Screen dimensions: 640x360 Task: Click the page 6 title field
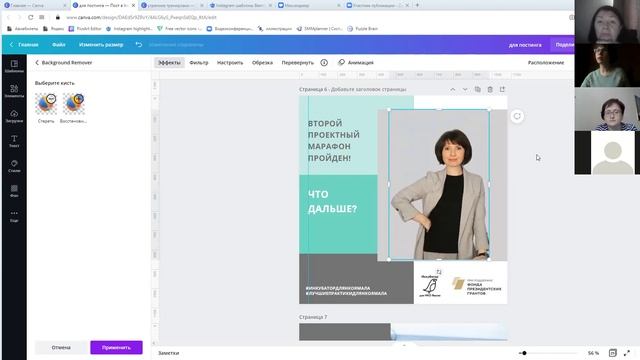pos(369,89)
